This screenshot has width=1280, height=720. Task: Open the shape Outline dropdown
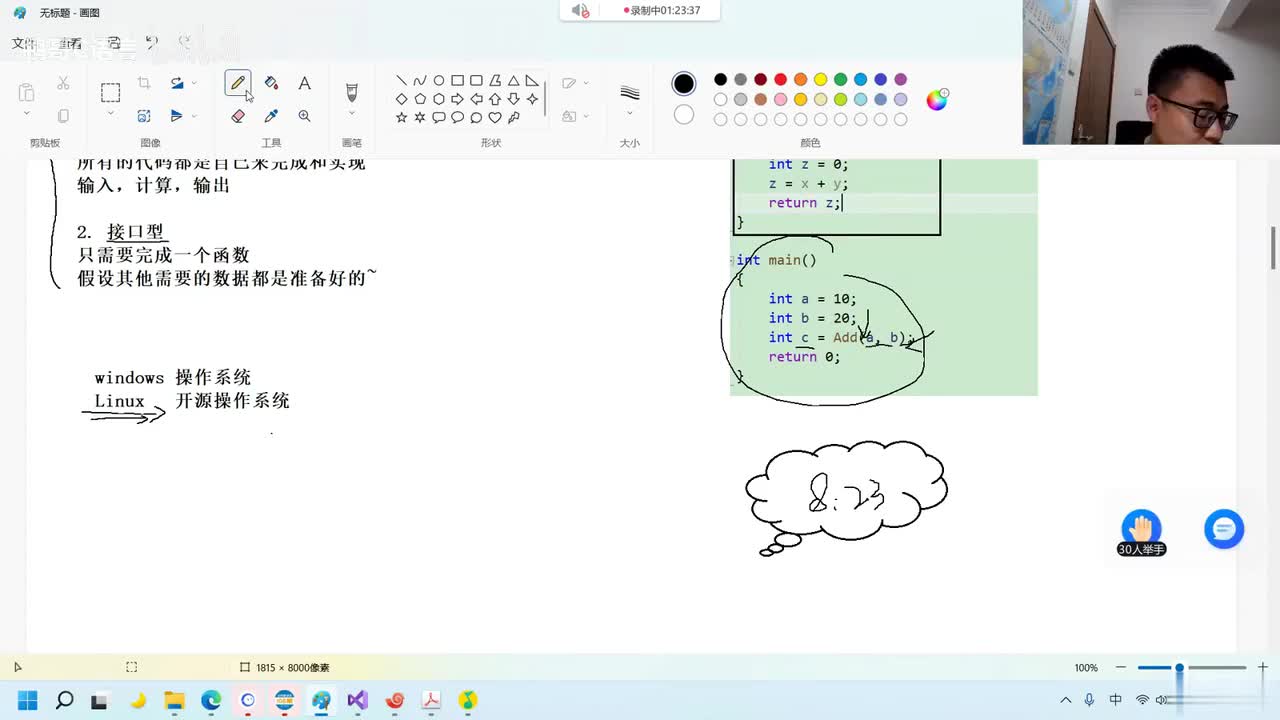(x=575, y=83)
